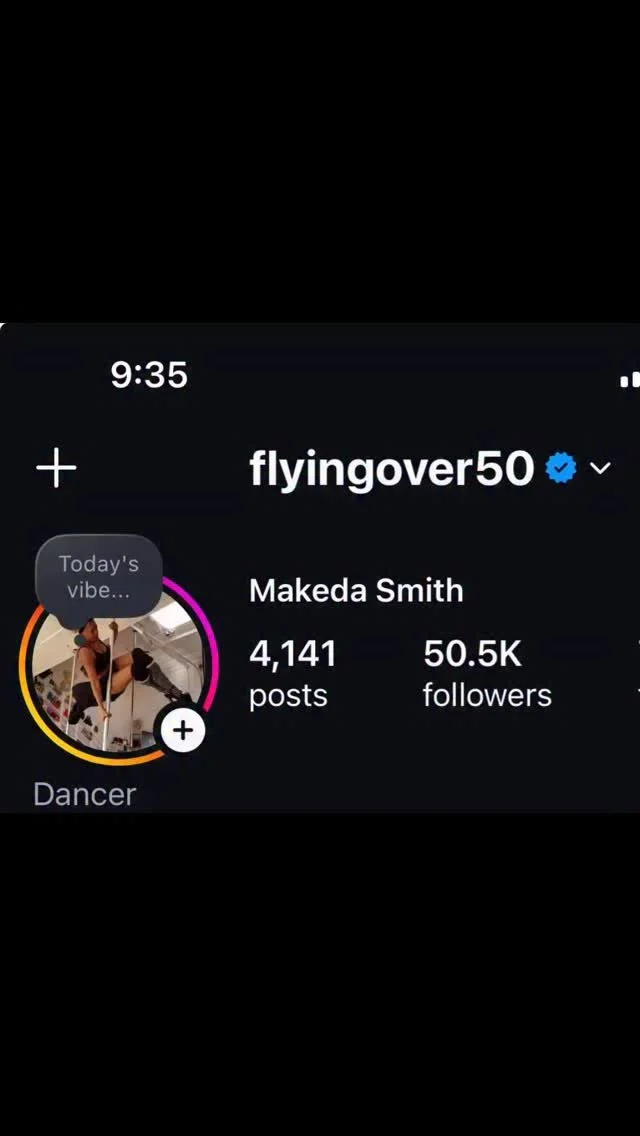The width and height of the screenshot is (640, 1136).
Task: Tap the vibe... text in note
Action: click(x=99, y=590)
